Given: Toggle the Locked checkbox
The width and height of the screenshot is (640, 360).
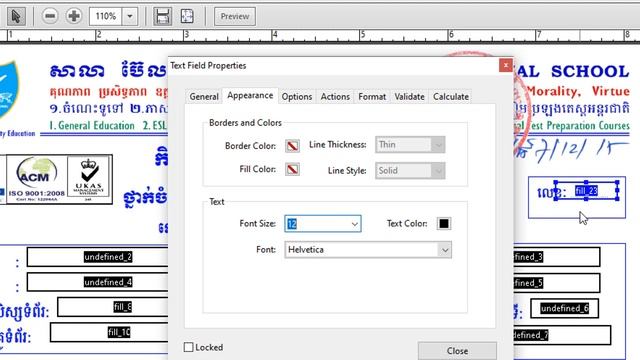Looking at the screenshot, I should coord(188,347).
